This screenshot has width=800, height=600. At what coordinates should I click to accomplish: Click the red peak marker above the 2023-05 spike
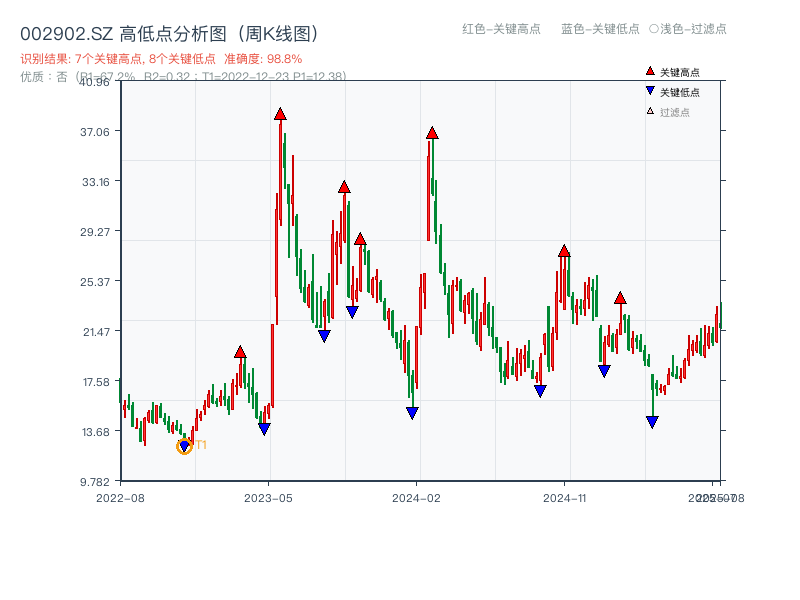[x=279, y=113]
